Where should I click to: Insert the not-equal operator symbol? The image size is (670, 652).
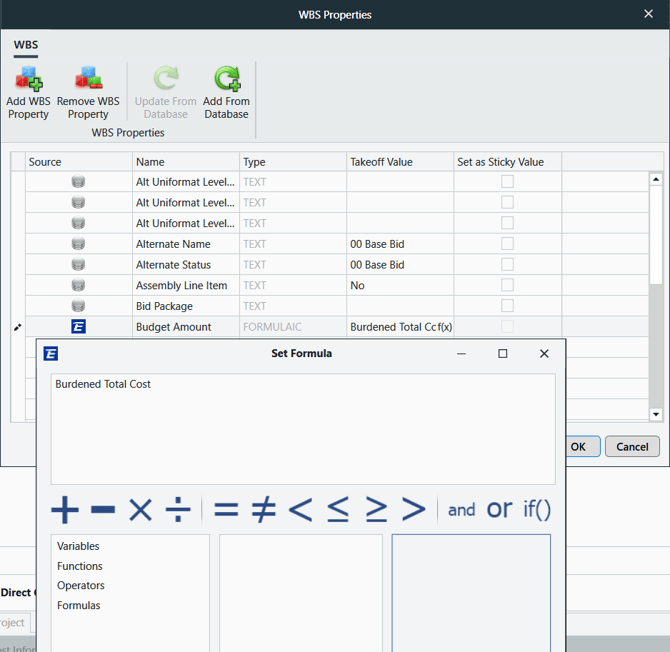(263, 510)
